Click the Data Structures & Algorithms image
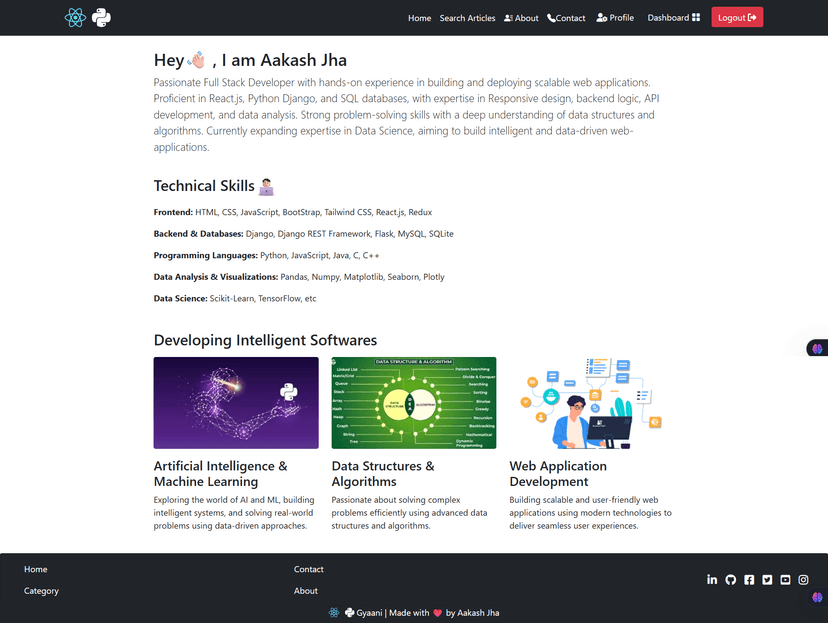The width and height of the screenshot is (828, 623). 414,403
